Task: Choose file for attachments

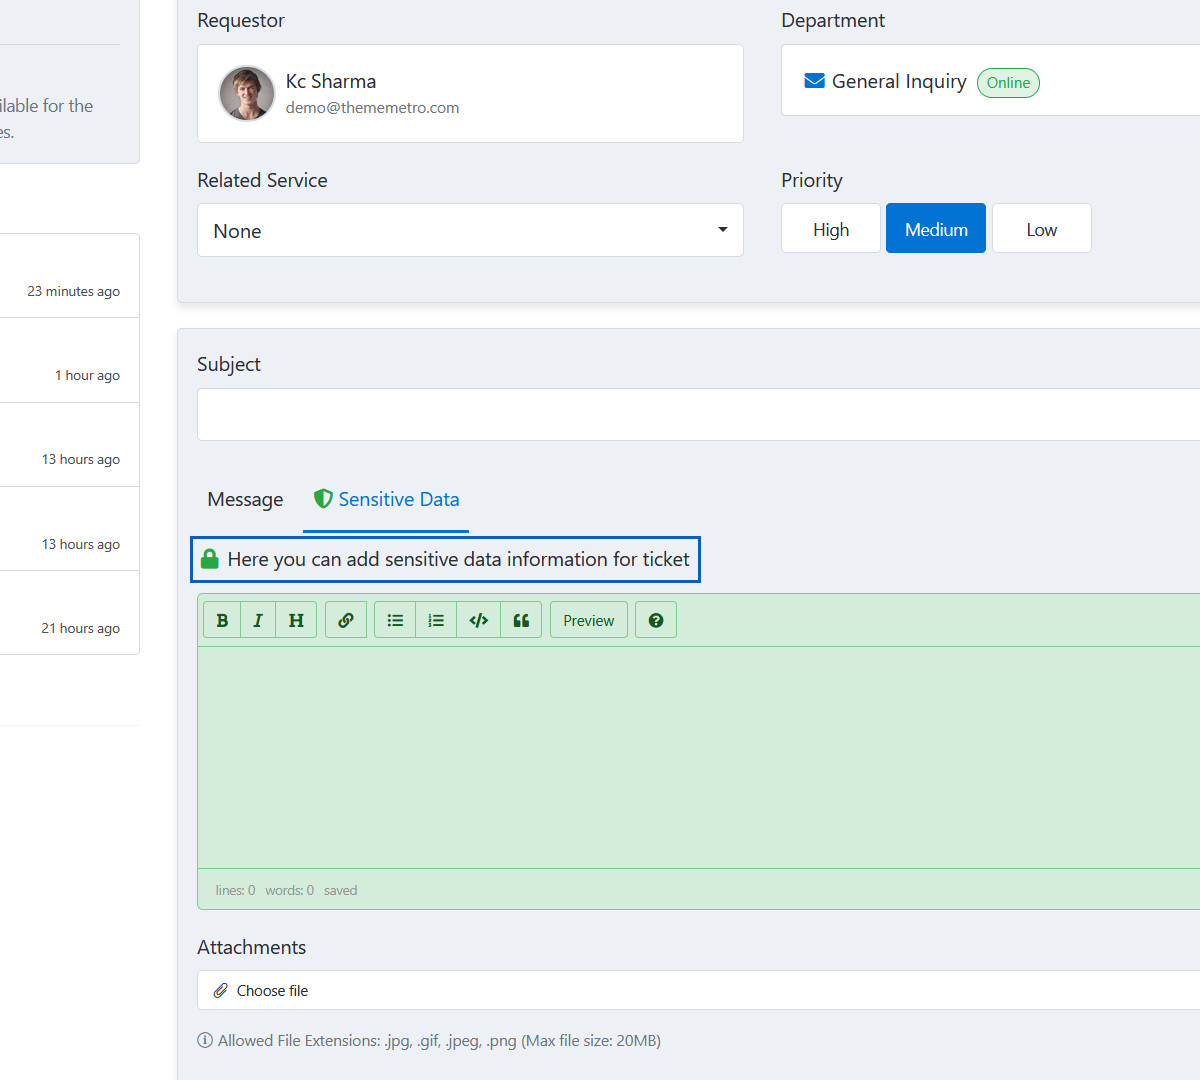Action: pos(272,991)
